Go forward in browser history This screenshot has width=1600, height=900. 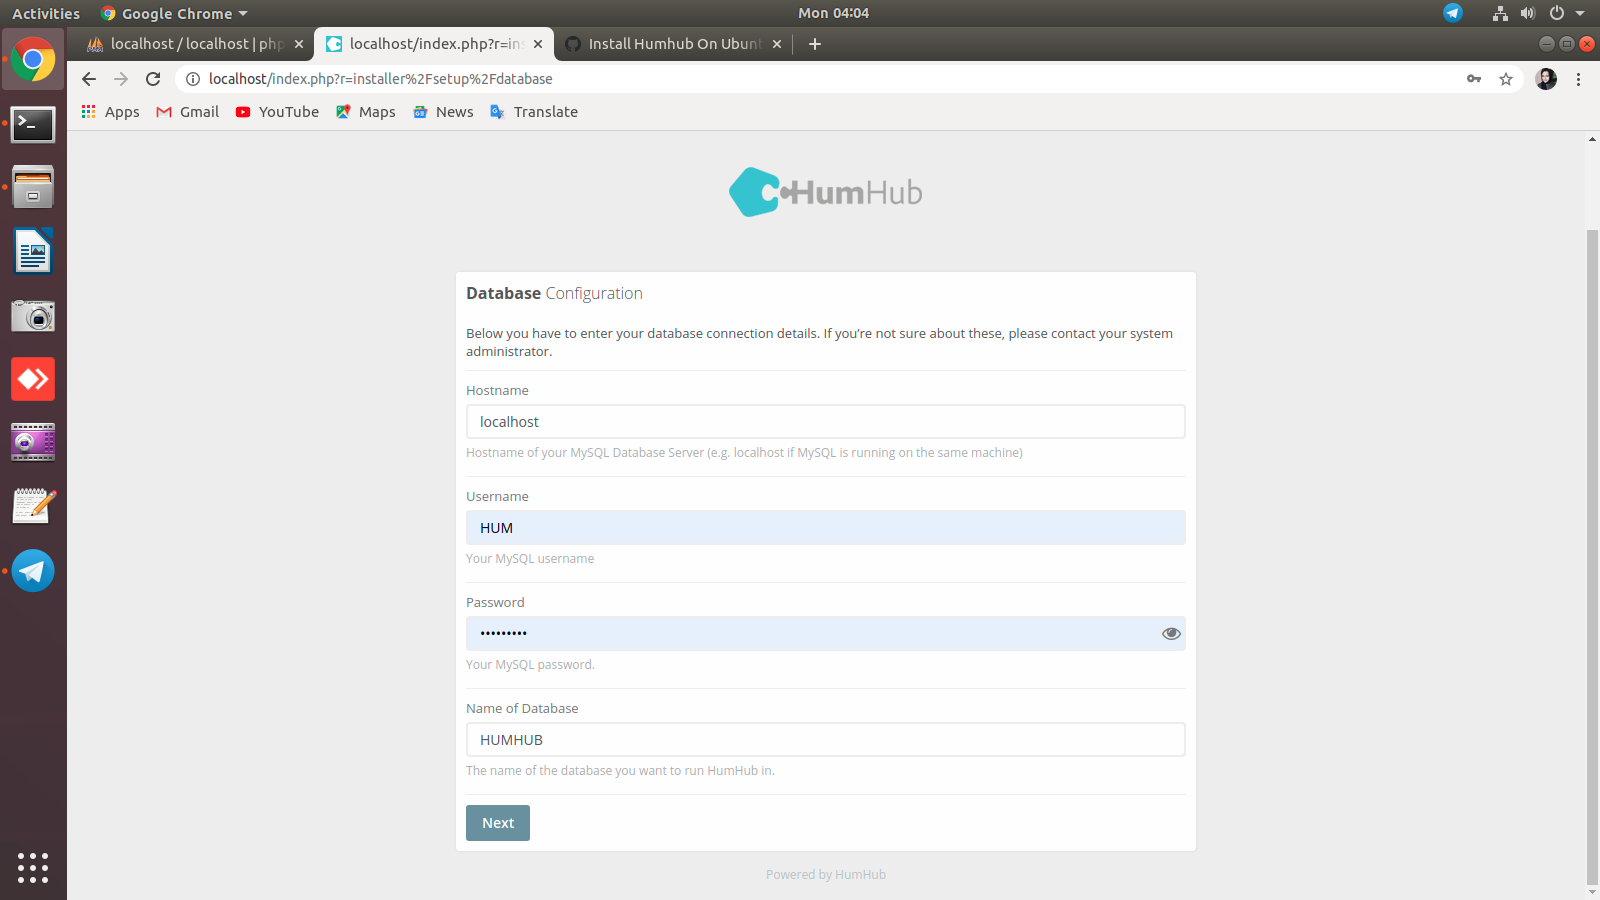(121, 79)
